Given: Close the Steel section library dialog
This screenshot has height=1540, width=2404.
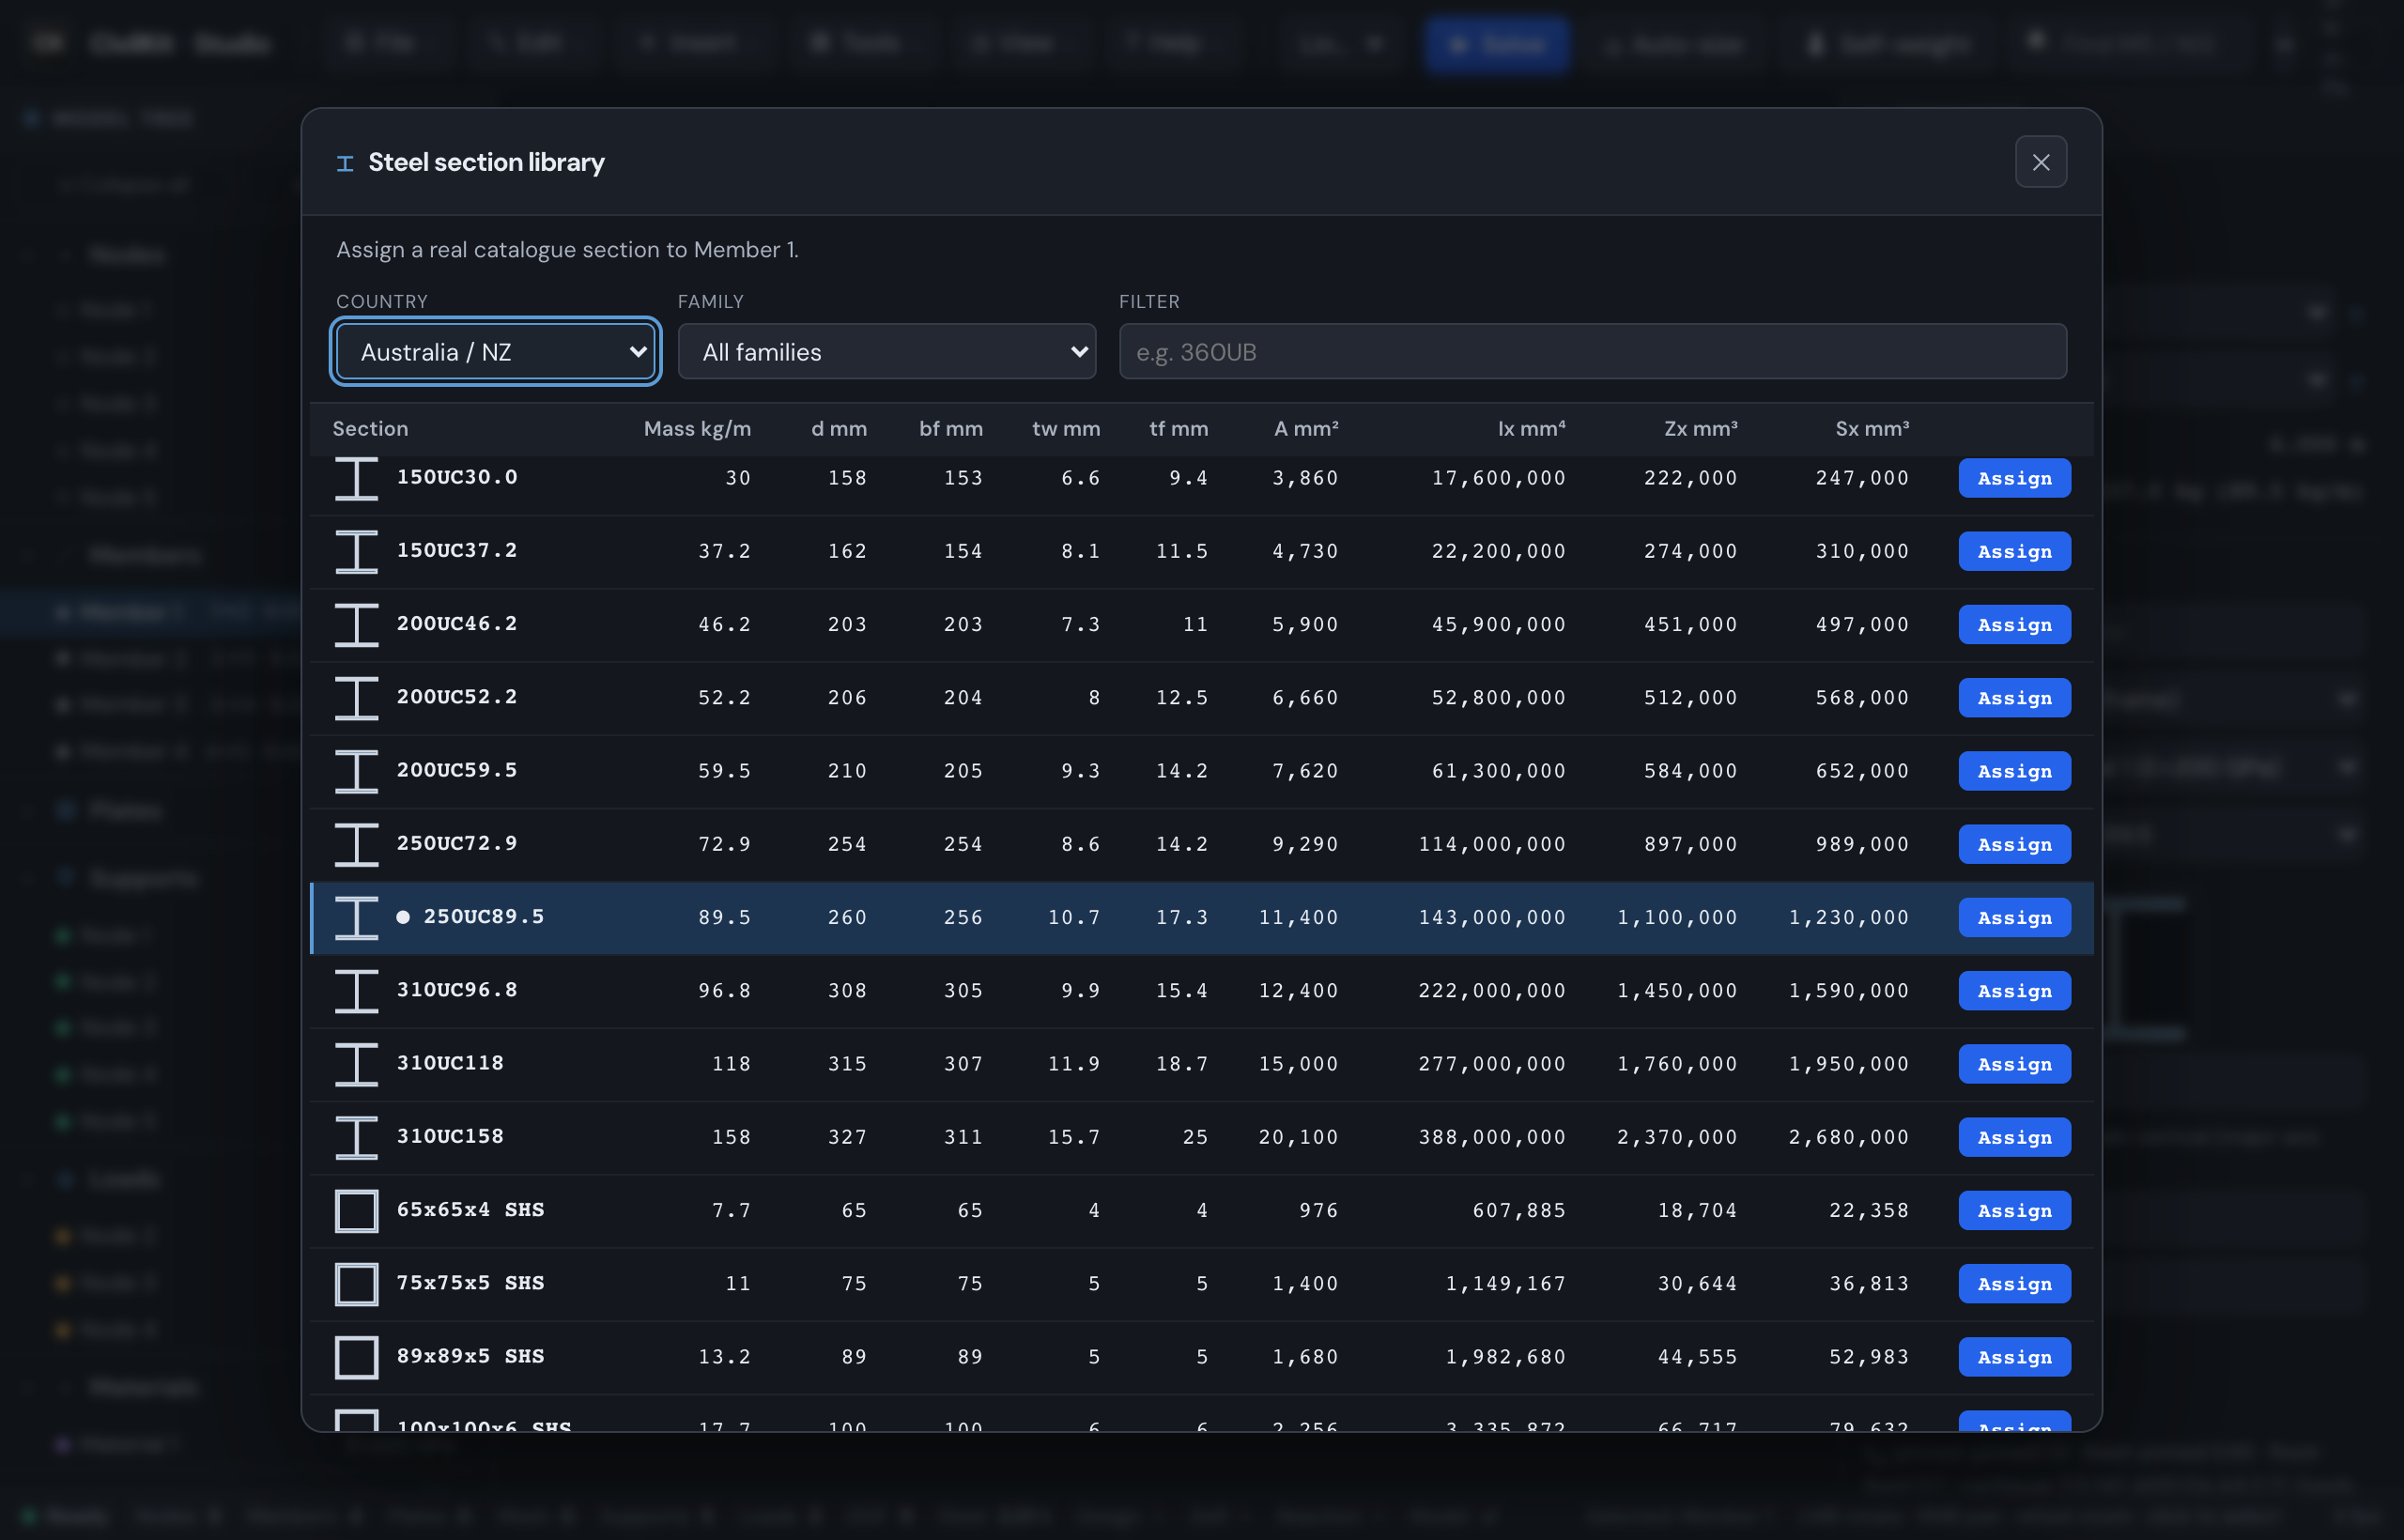Looking at the screenshot, I should coord(2040,162).
